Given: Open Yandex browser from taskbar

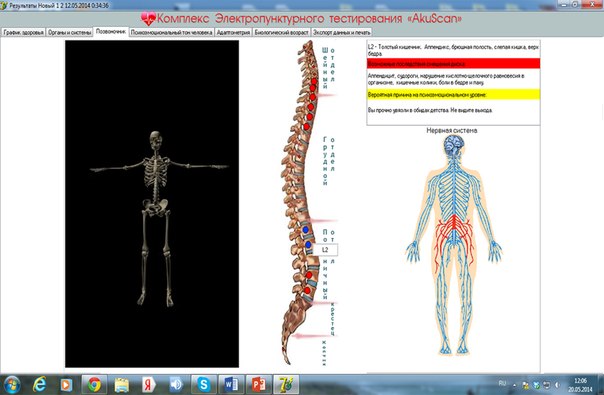Looking at the screenshot, I should (149, 385).
